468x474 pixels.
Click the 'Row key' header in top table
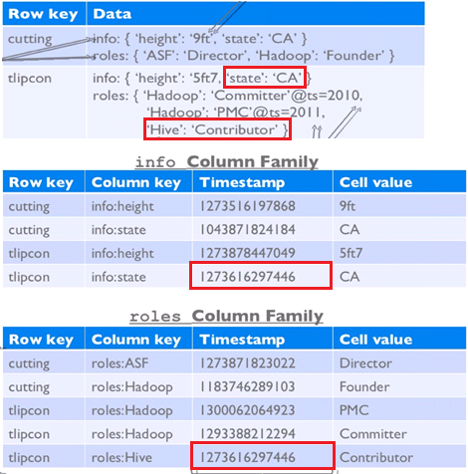point(43,14)
